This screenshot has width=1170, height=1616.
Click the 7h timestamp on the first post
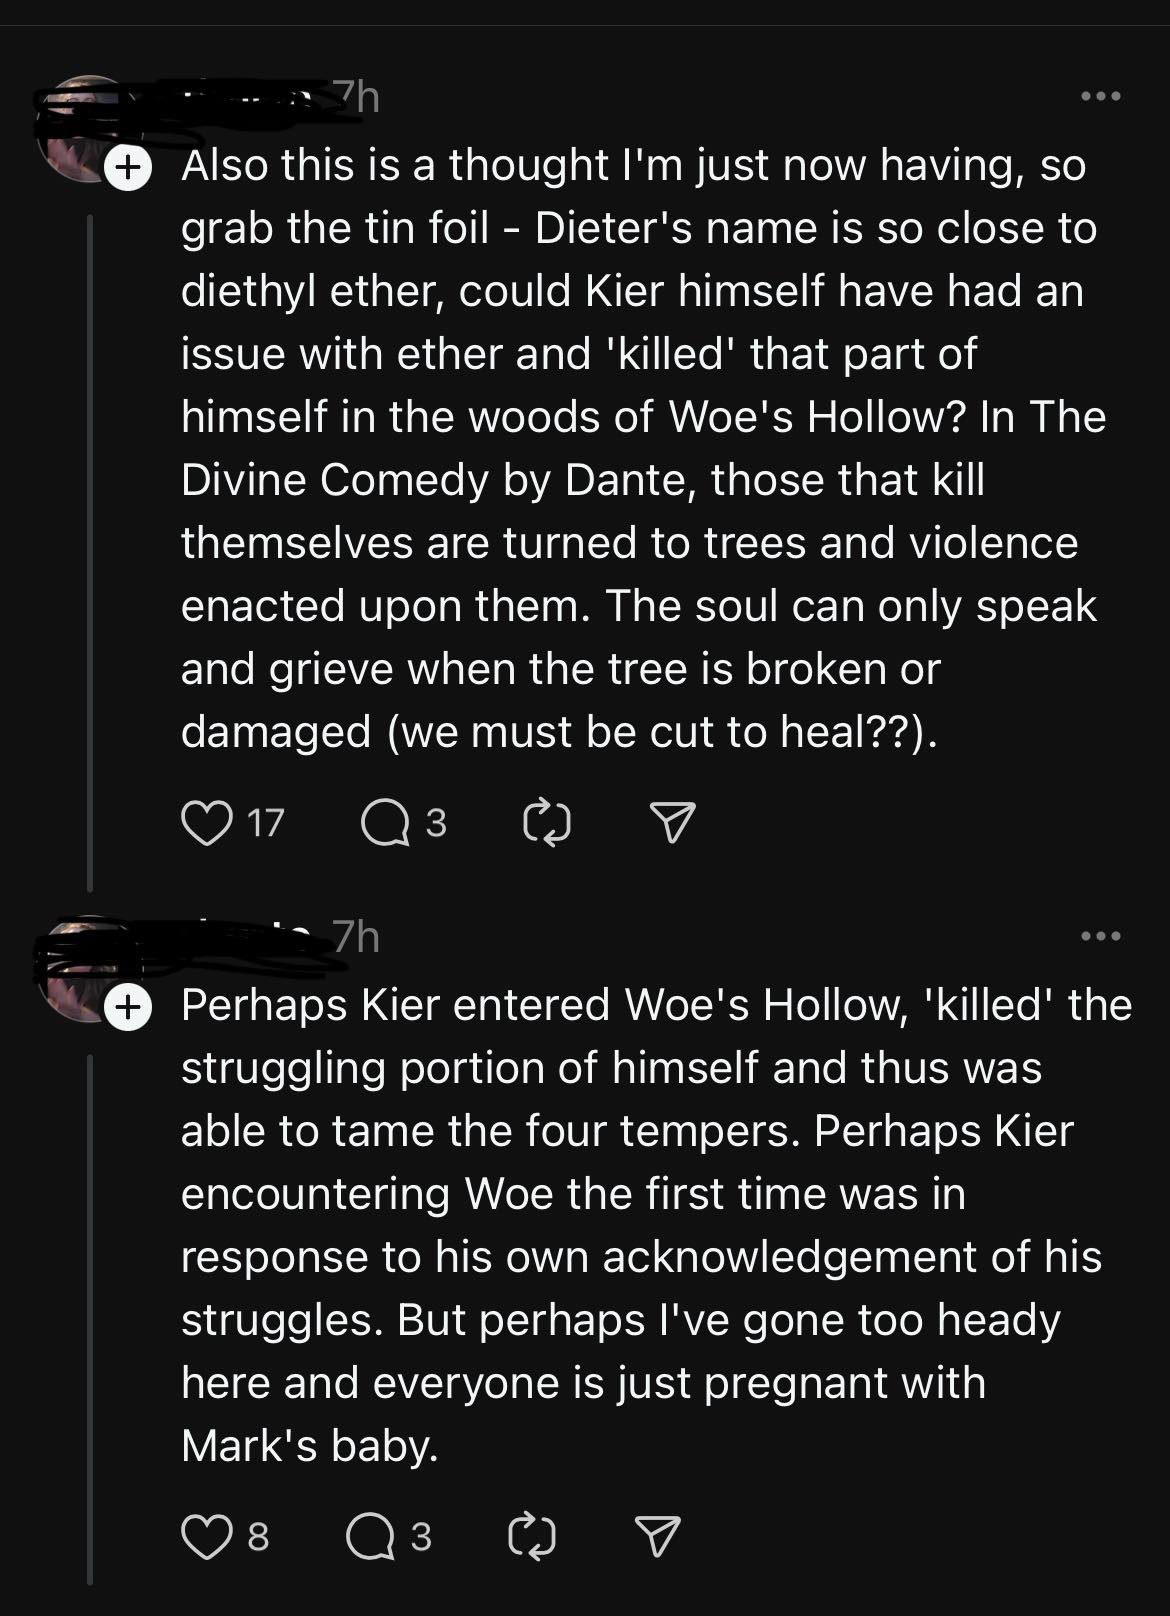[356, 97]
